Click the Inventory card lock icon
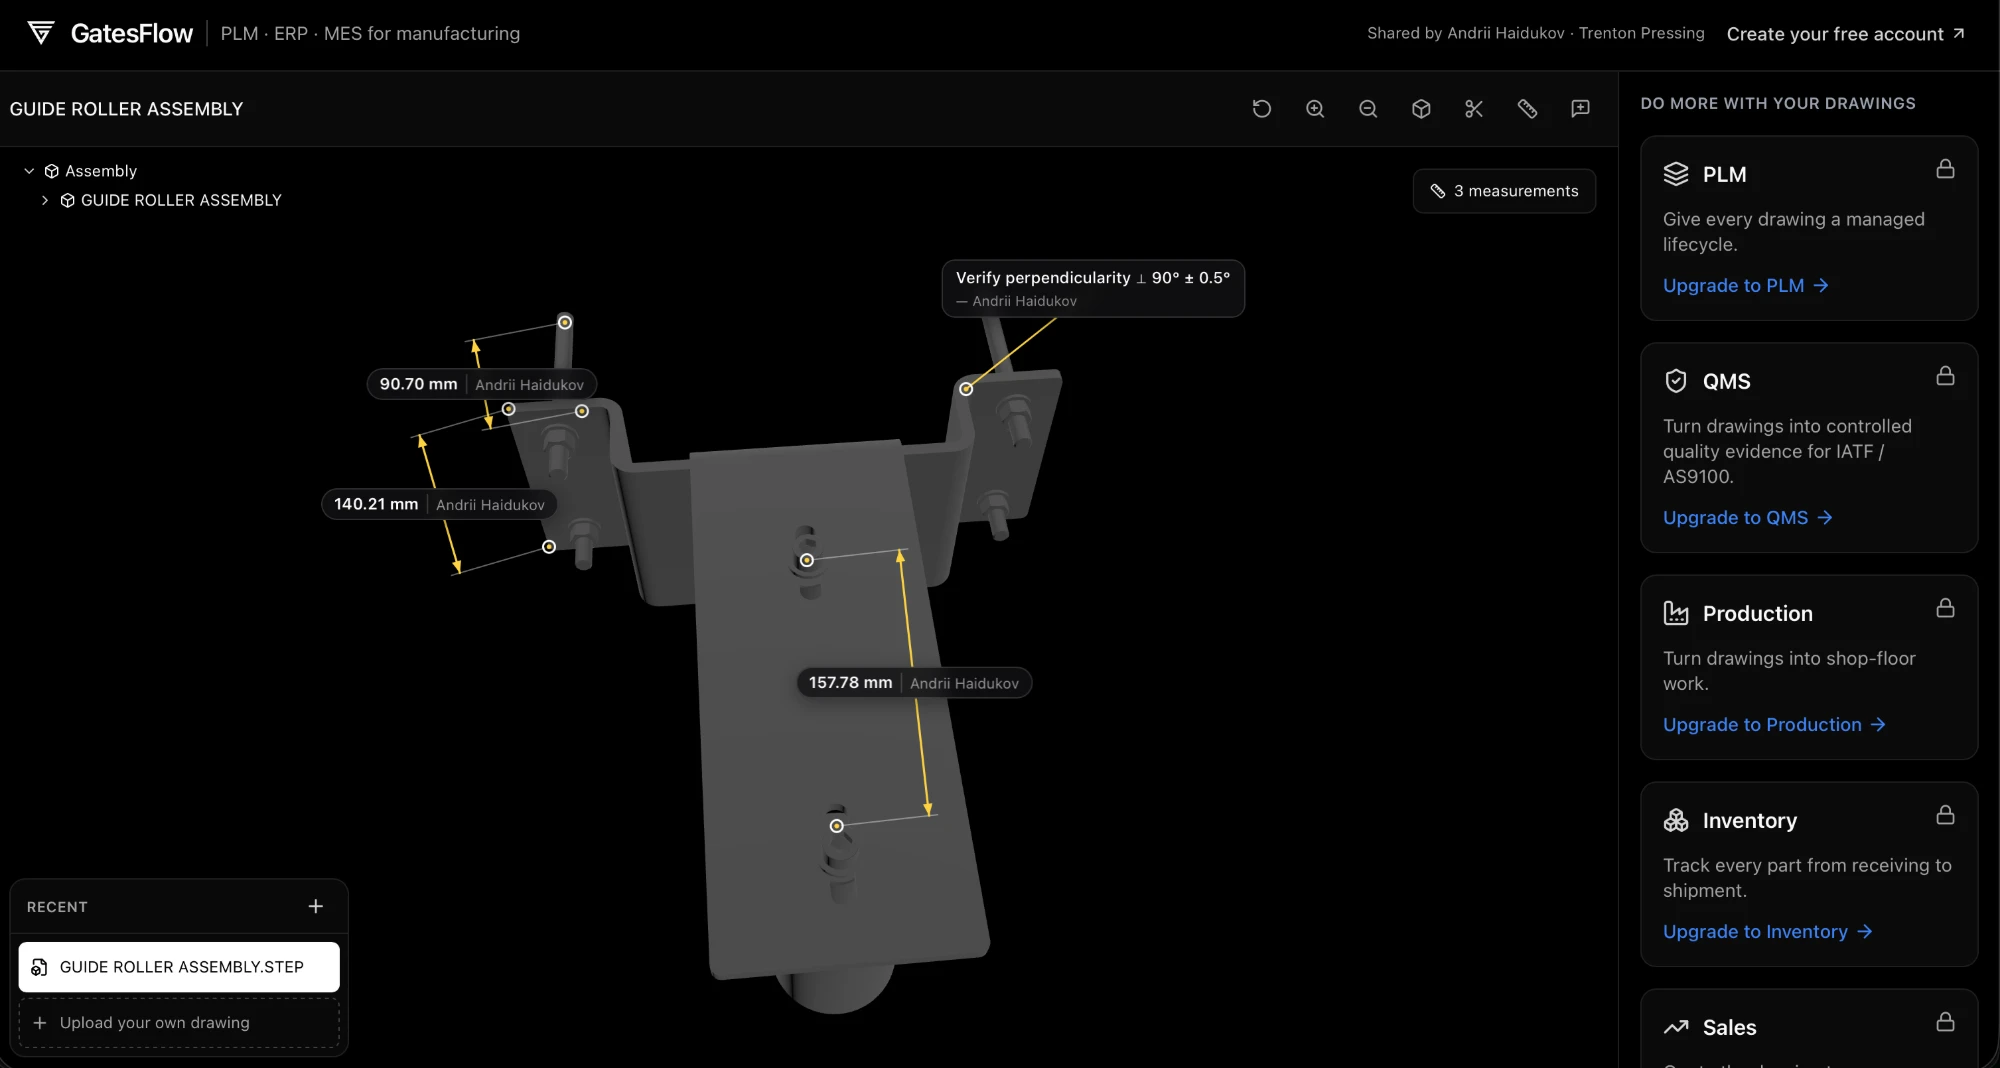 [1945, 814]
